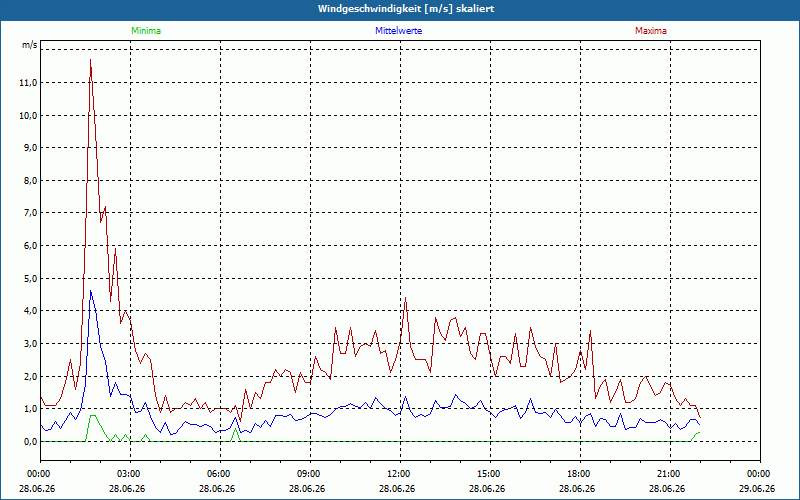800x500 pixels.
Task: Click the 1,0 y-axis value
Action: click(30, 409)
